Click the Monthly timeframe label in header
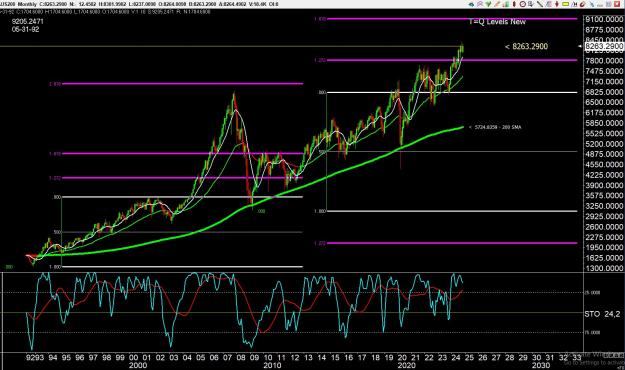Image resolution: width=625 pixels, height=370 pixels. coord(27,4)
